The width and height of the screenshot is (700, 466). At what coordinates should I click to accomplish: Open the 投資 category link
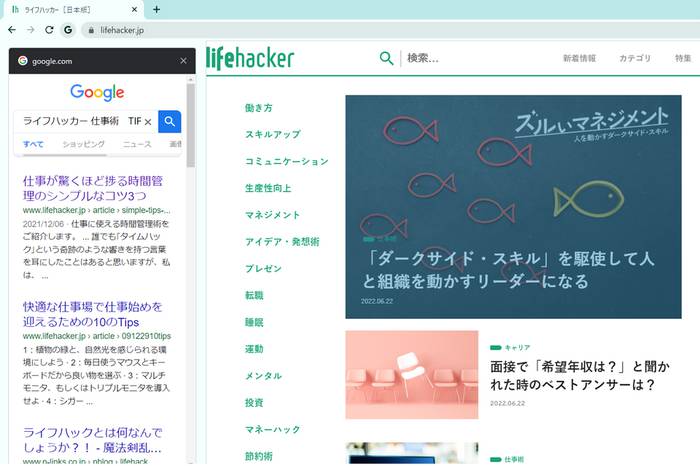(x=254, y=403)
